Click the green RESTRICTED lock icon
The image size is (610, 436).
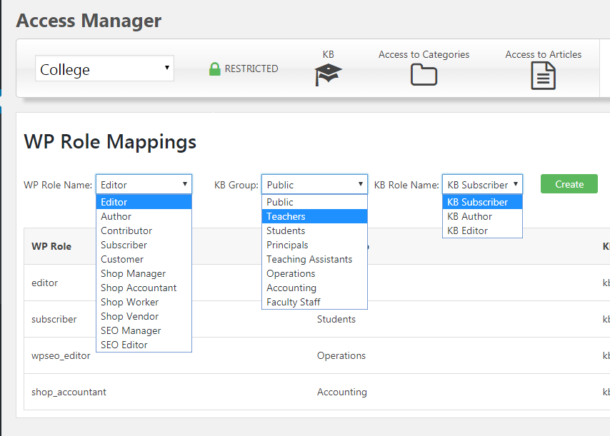[214, 69]
